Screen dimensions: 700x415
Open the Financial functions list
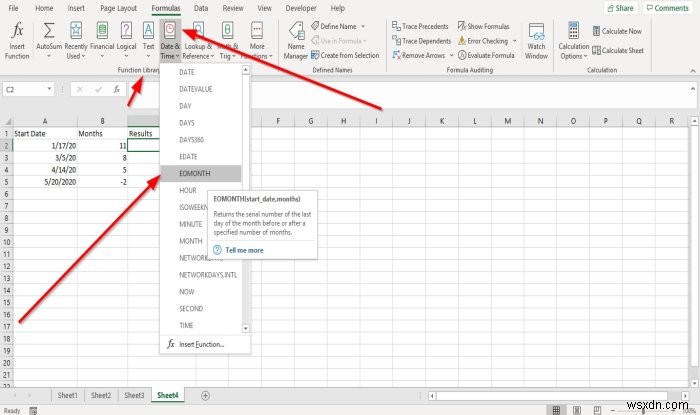click(102, 40)
